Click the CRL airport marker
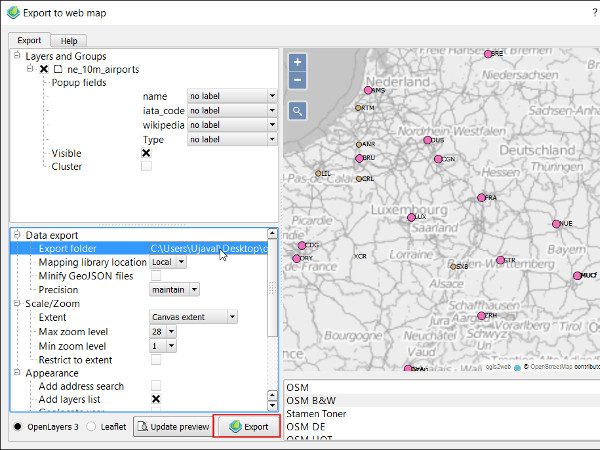 click(x=359, y=179)
